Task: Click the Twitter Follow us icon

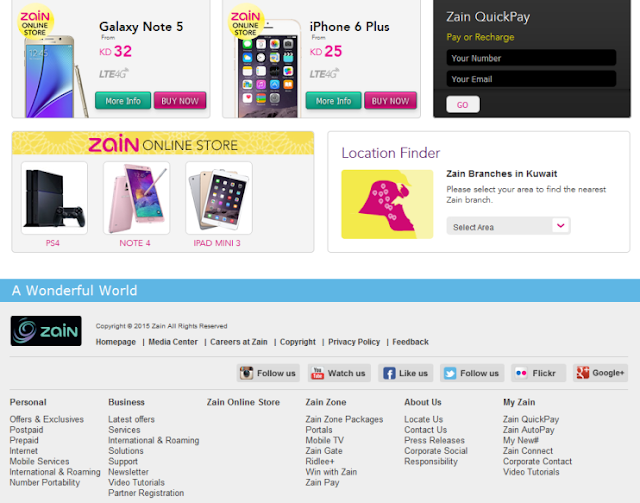Action: (450, 373)
